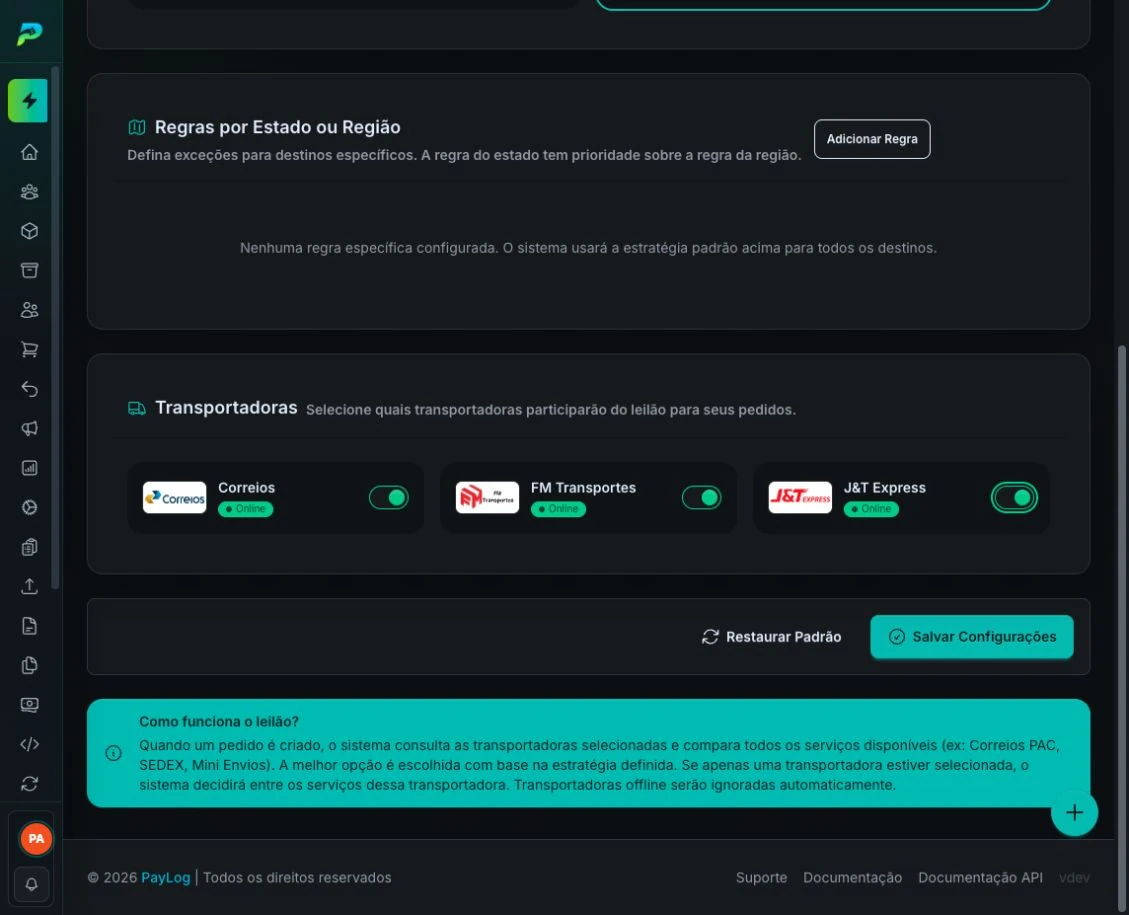Open the PA user avatar
The image size is (1129, 915).
[35, 839]
